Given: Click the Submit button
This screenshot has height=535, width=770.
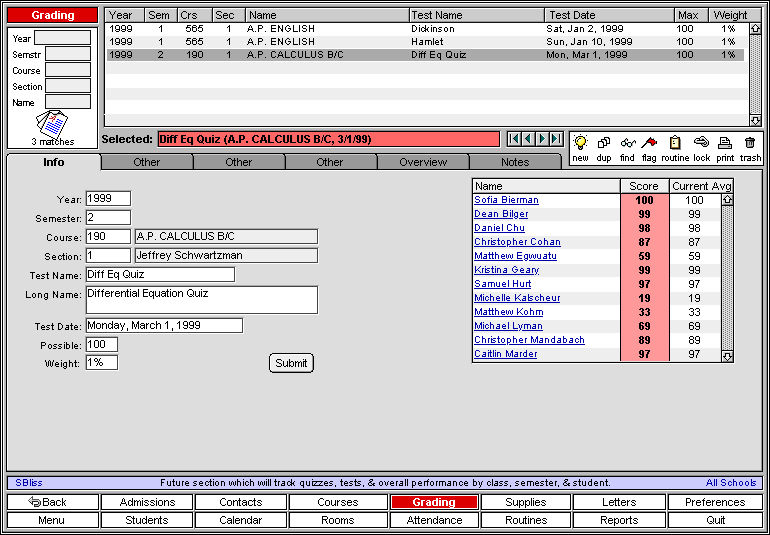Looking at the screenshot, I should click(291, 363).
